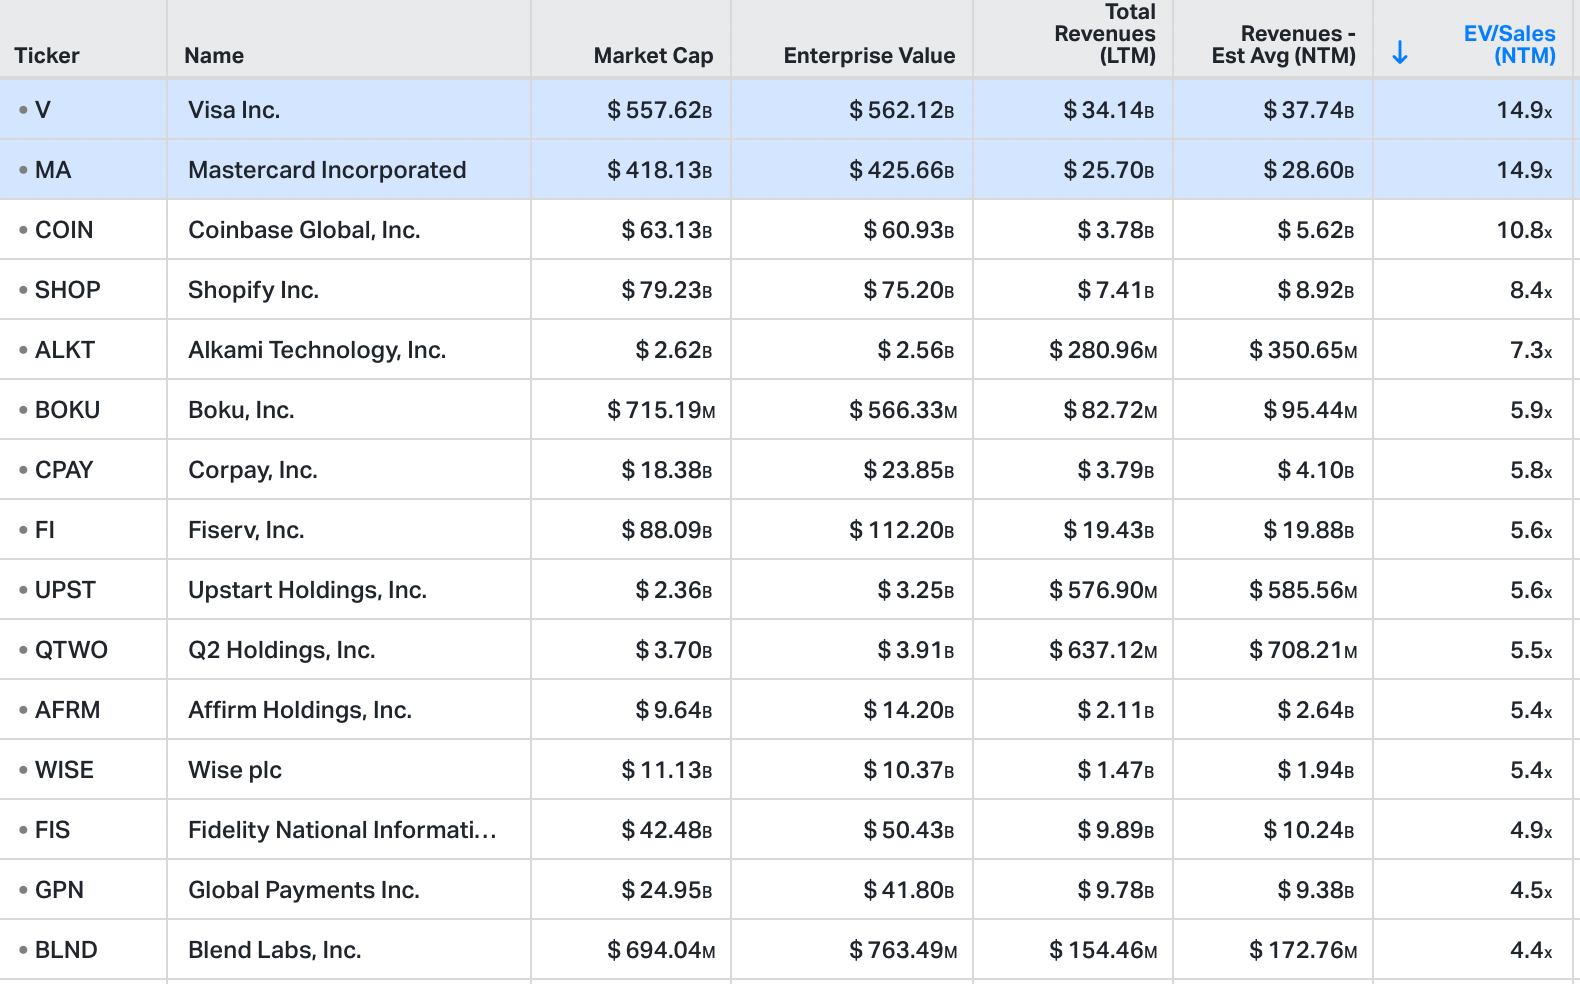The width and height of the screenshot is (1580, 984).
Task: Click the CPAY ticker
Action: coord(64,470)
